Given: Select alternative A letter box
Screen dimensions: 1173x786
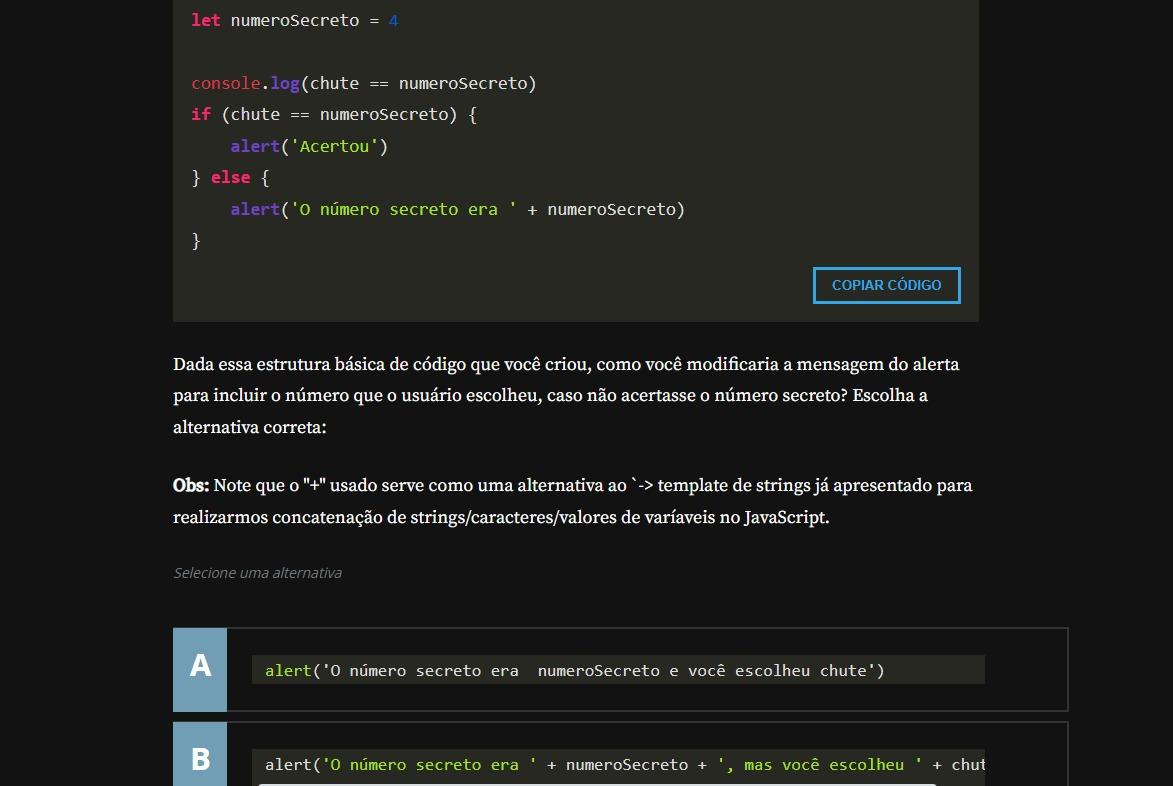Looking at the screenshot, I should pyautogui.click(x=200, y=668).
